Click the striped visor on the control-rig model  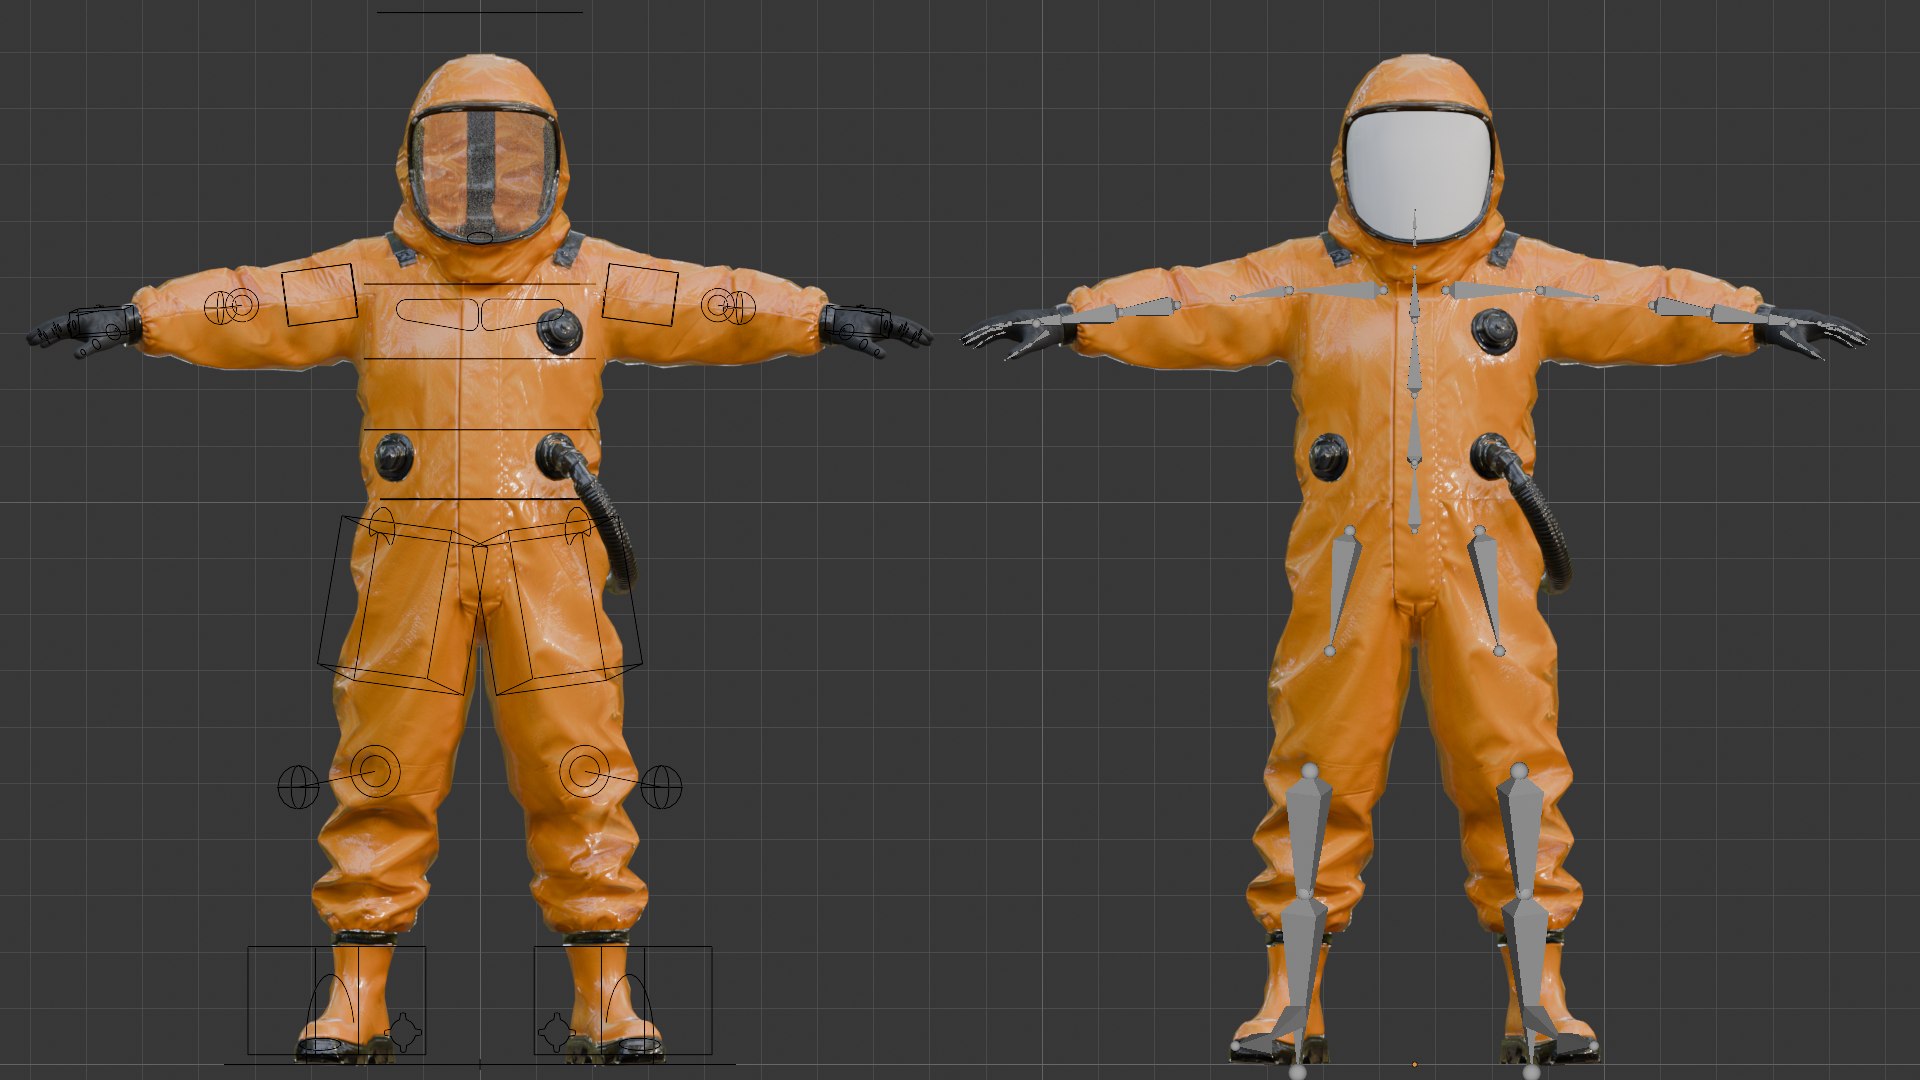(x=482, y=175)
